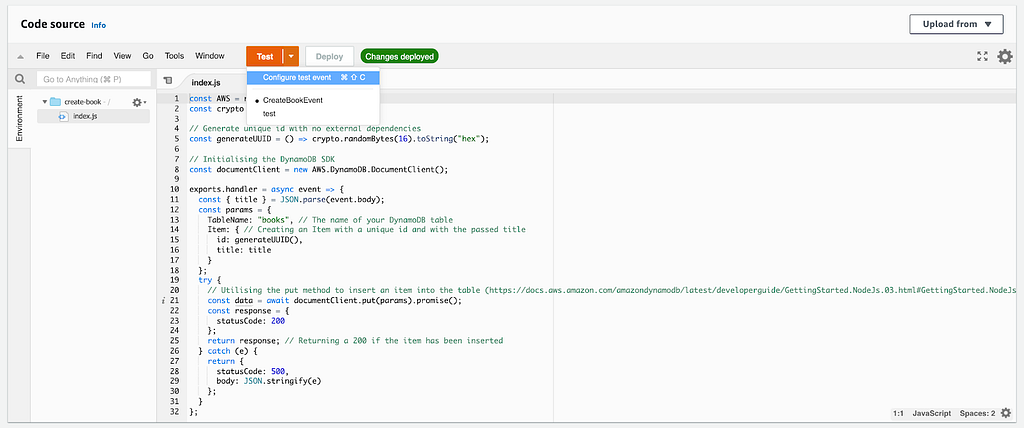Click the create-book folder icon
Image resolution: width=1024 pixels, height=428 pixels.
pyautogui.click(x=56, y=102)
